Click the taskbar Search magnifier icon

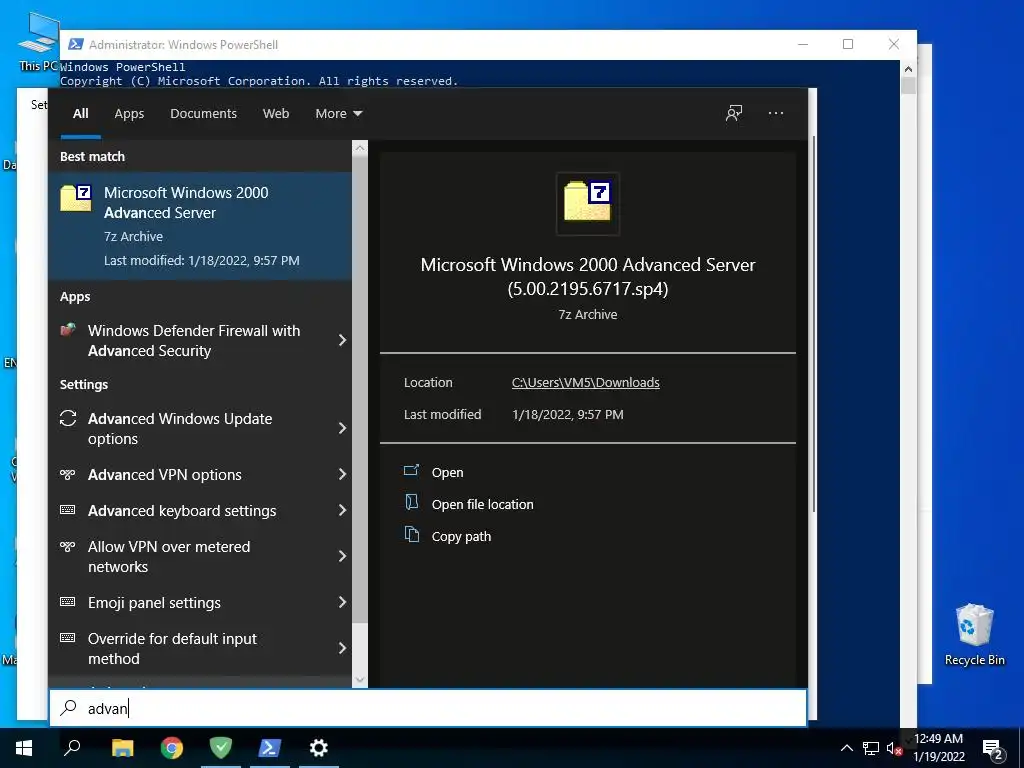72,747
